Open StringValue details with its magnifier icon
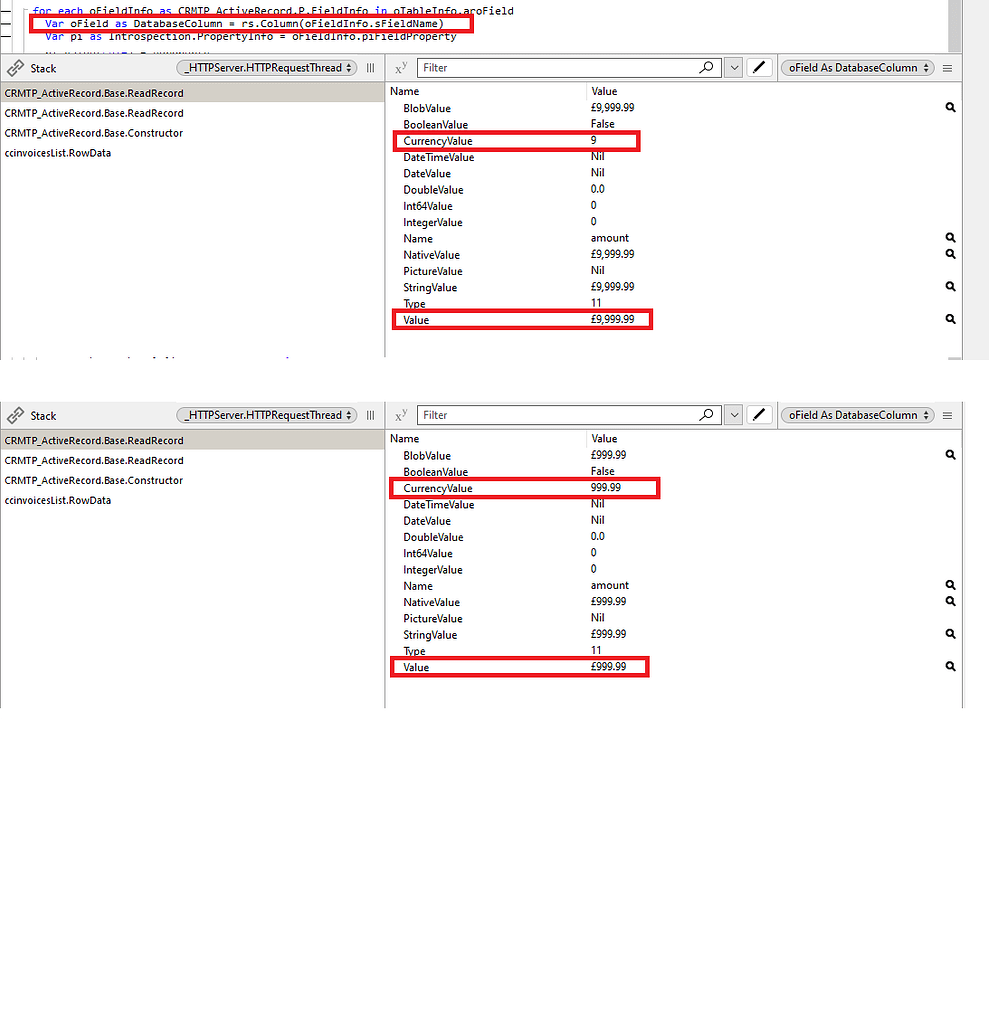The image size is (989, 1024). pos(949,287)
